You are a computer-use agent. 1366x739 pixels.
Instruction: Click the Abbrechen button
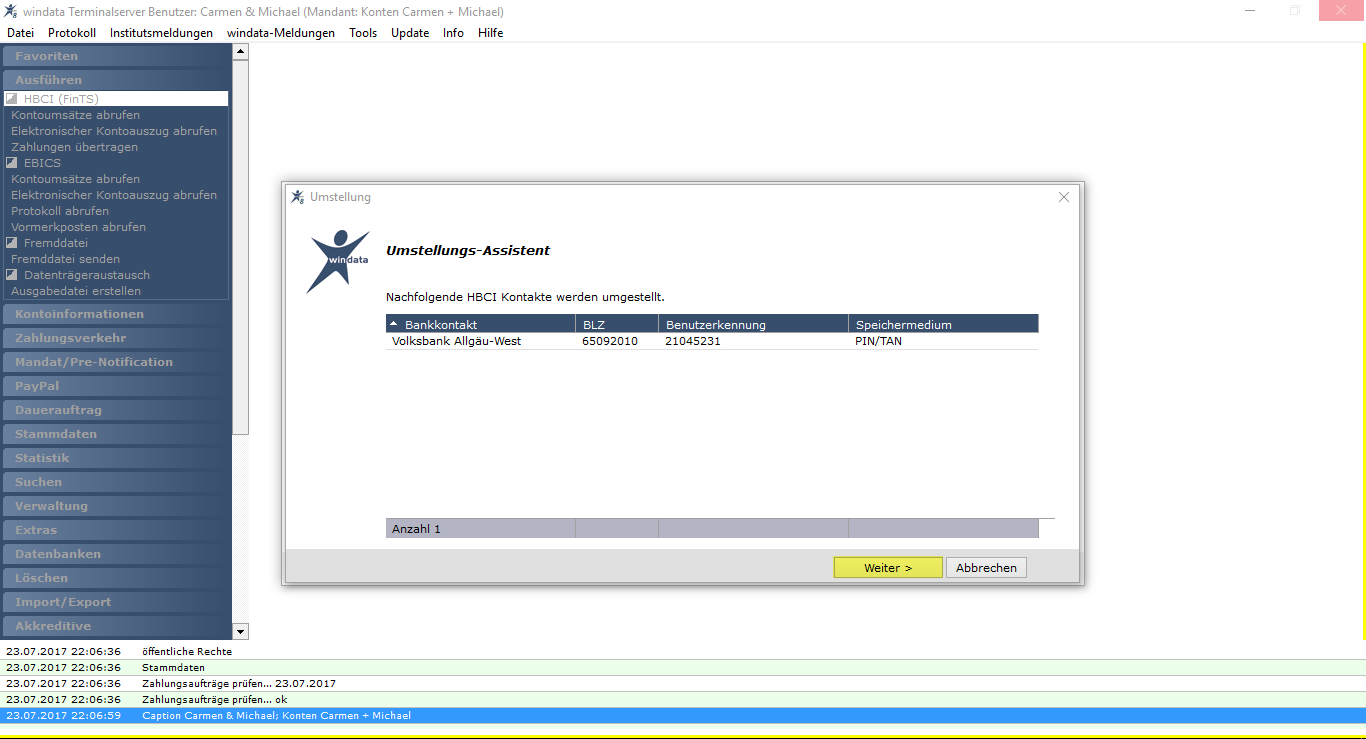986,568
